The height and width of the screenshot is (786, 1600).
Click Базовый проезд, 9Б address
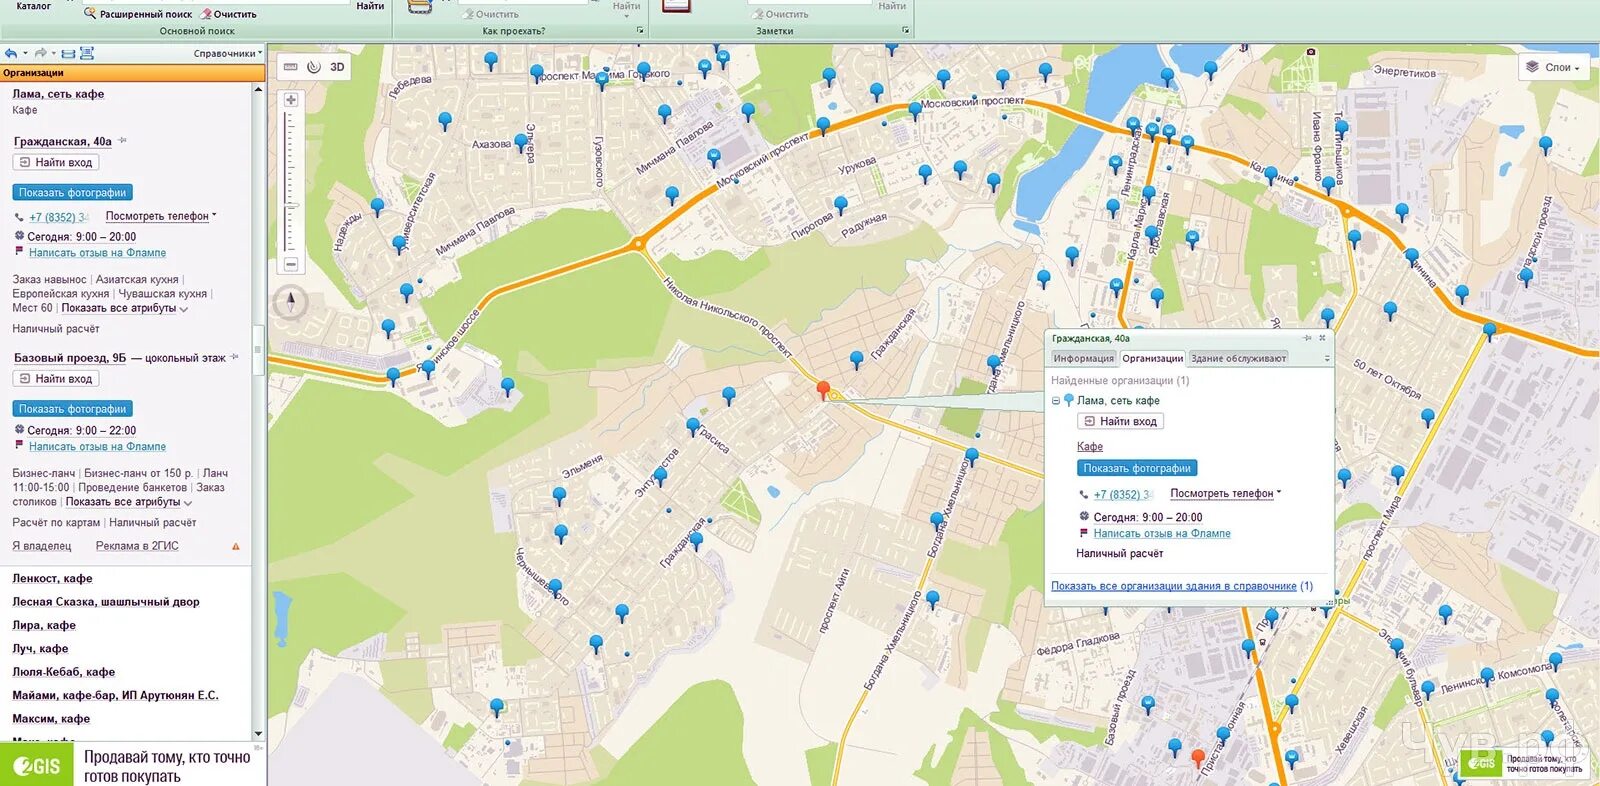pyautogui.click(x=70, y=358)
